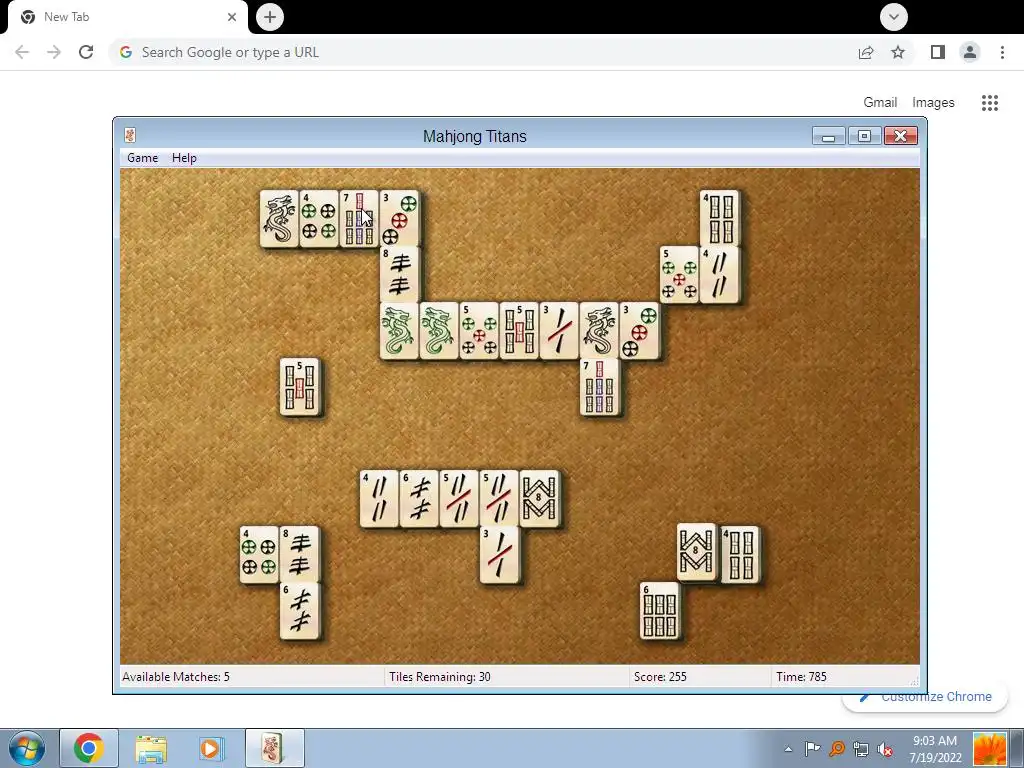Show the Chrome side panel
1024x768 pixels.
coord(938,52)
